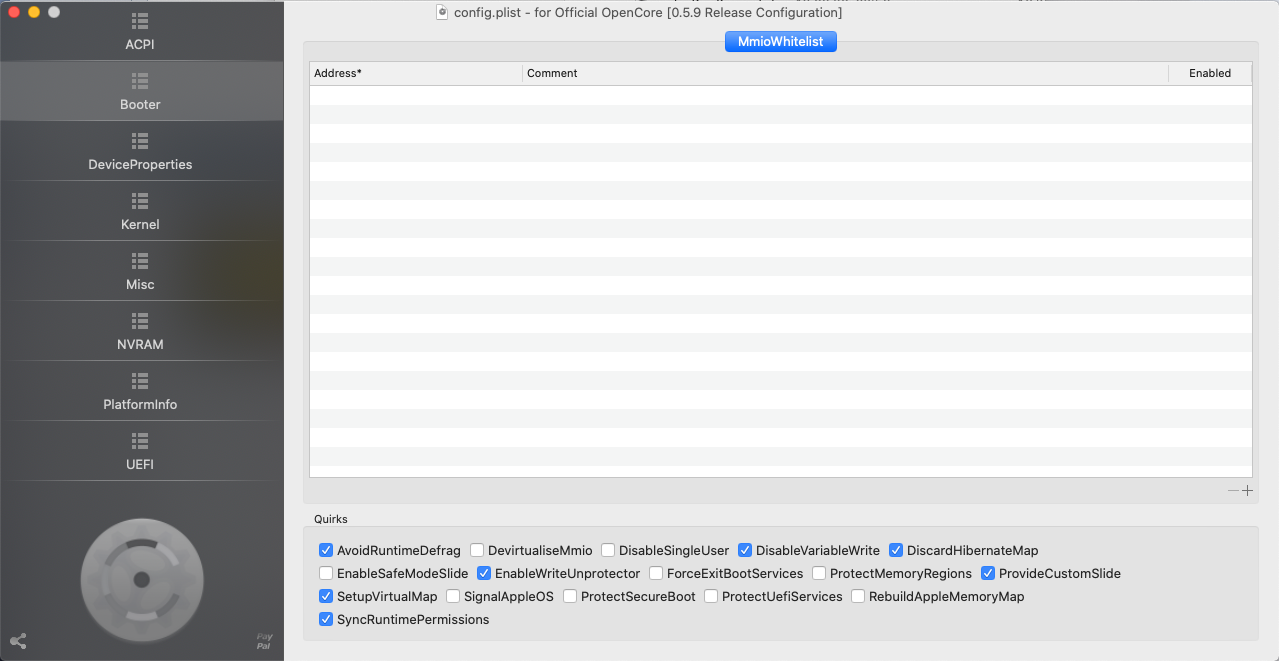
Task: Uncheck SyncRuntimePermissions quirk
Action: (326, 619)
